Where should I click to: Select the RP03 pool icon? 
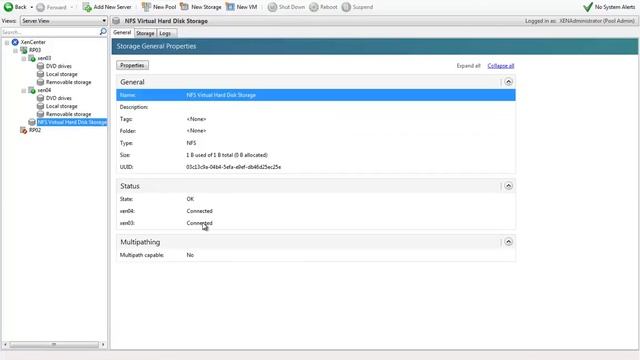[24, 50]
